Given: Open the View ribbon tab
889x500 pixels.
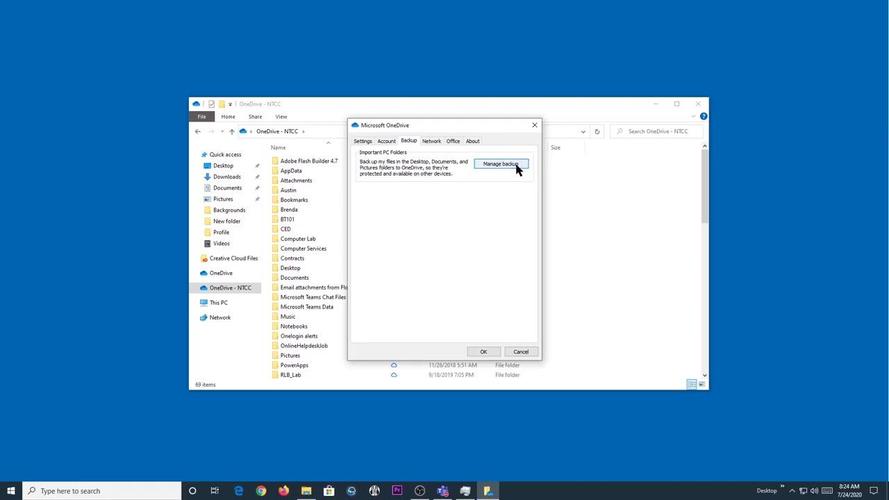Looking at the screenshot, I should click(x=281, y=117).
